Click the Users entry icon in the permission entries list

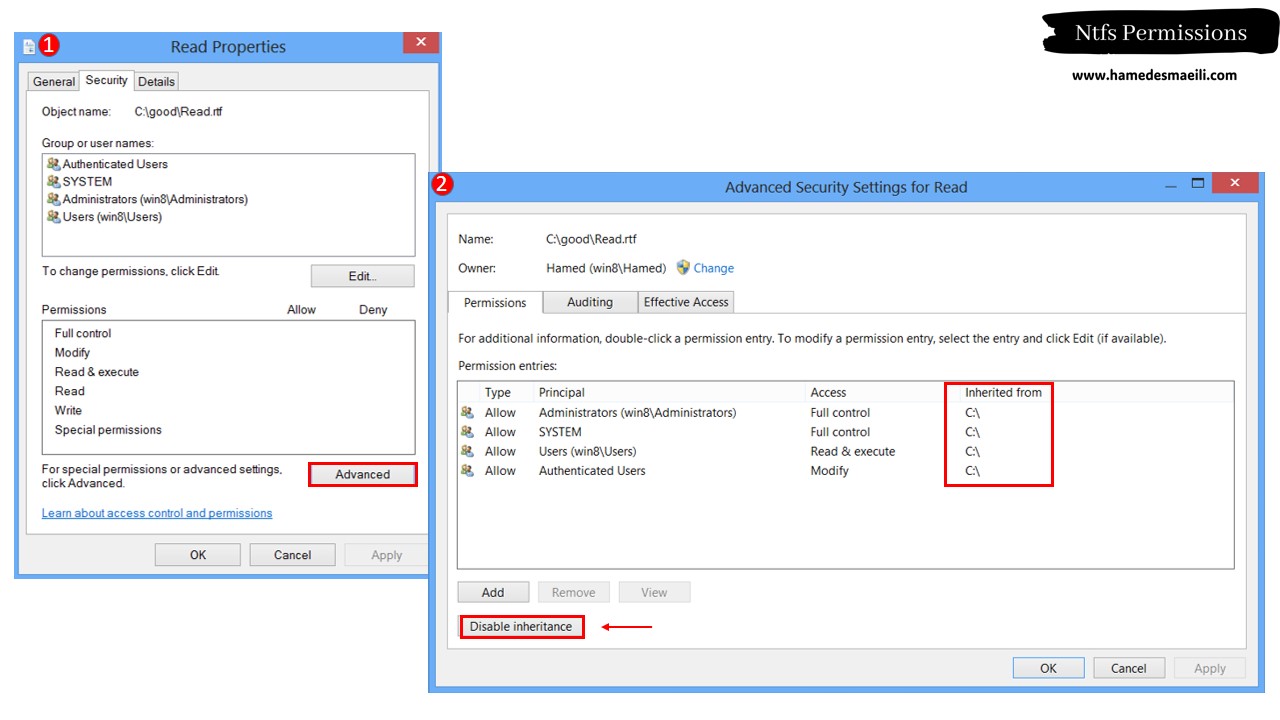(467, 452)
